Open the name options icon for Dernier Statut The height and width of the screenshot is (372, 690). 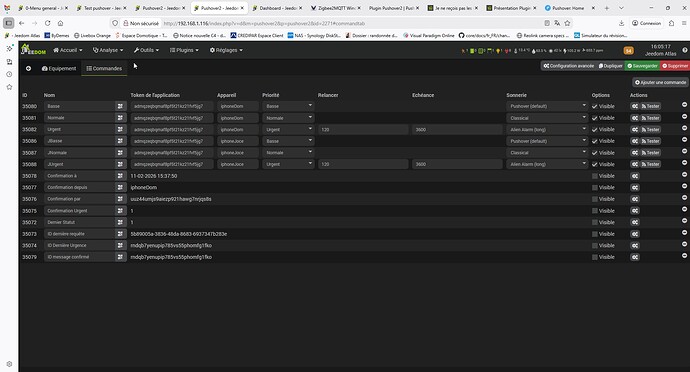click(120, 222)
